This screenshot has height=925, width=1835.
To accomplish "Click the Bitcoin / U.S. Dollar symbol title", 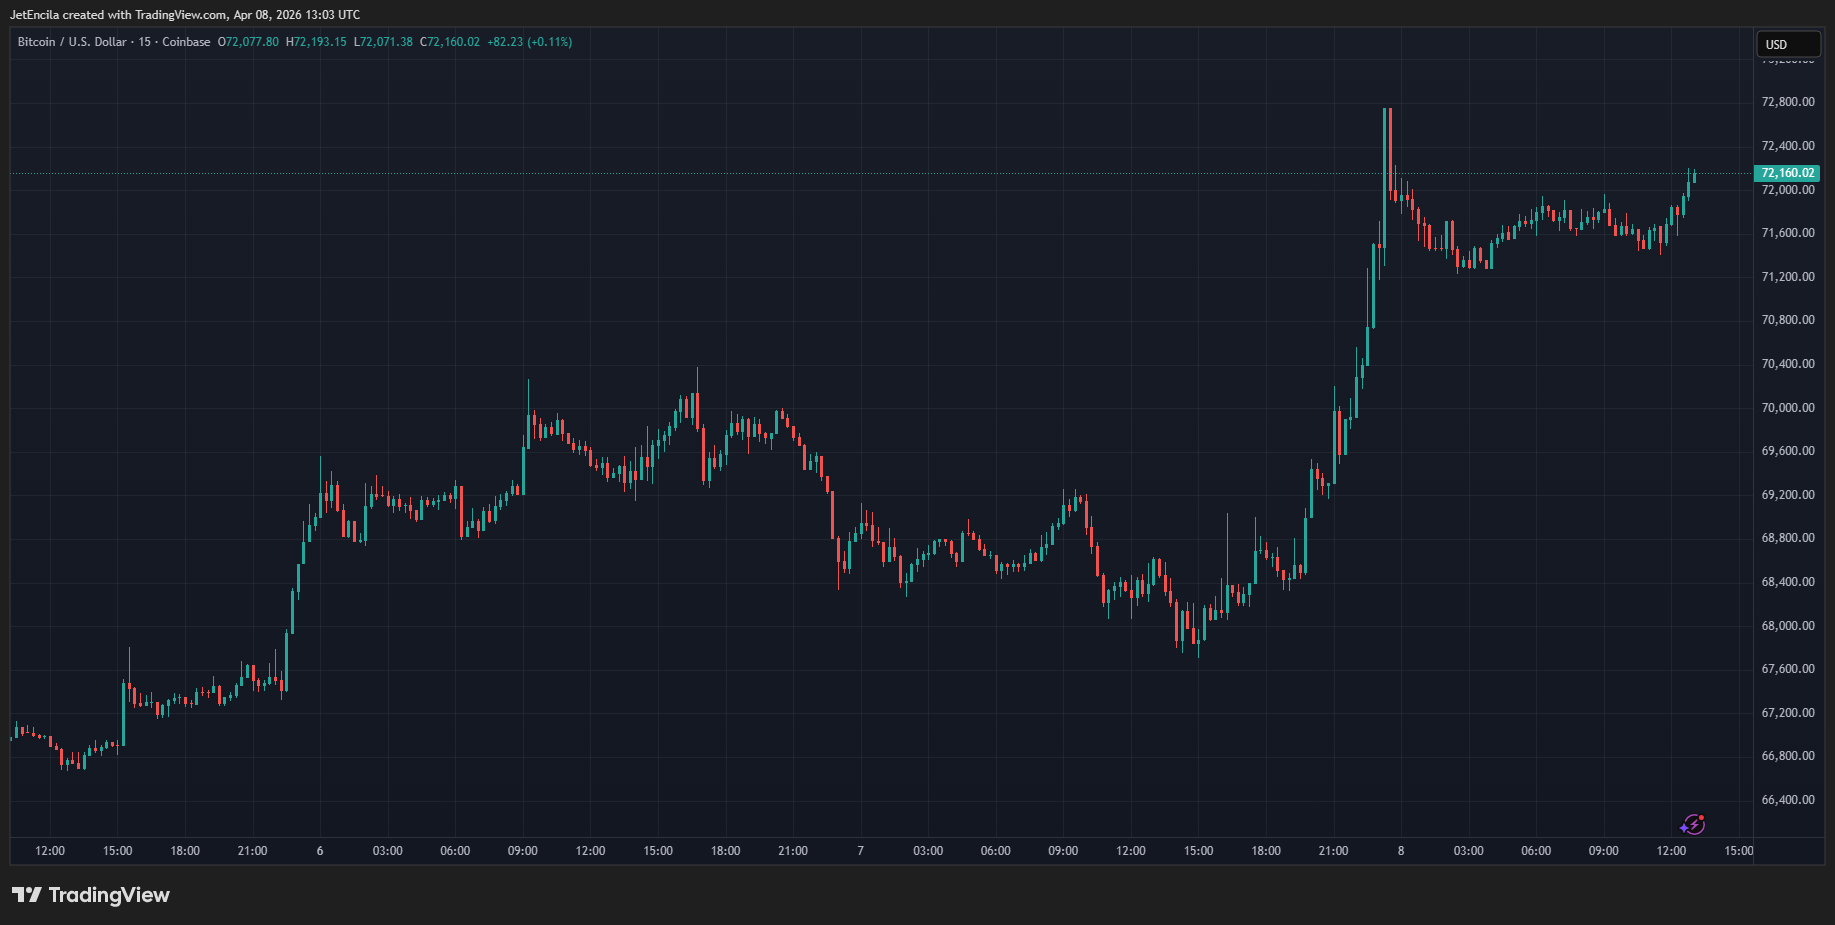I will (x=72, y=42).
